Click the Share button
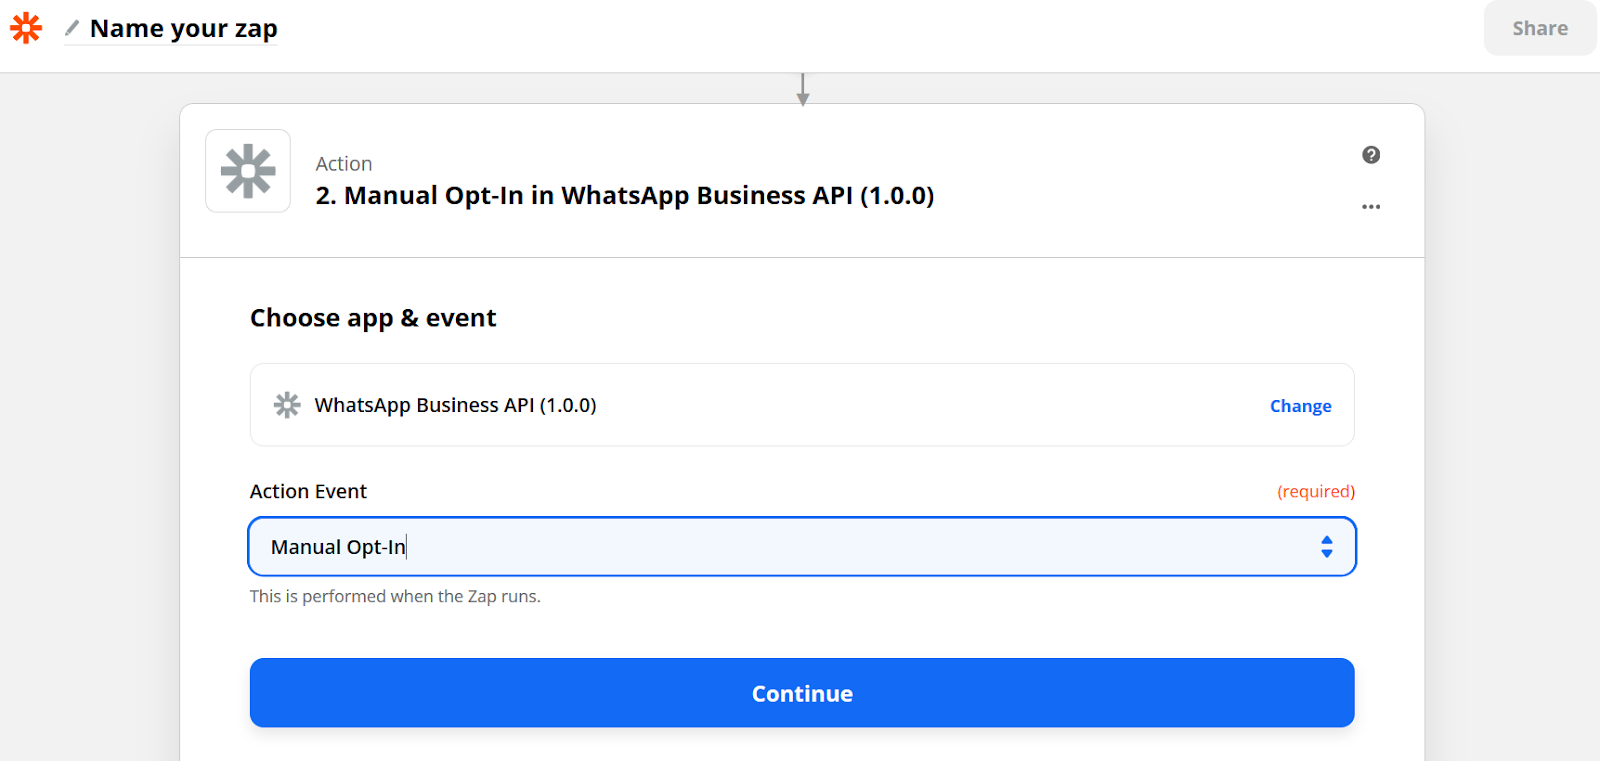Image resolution: width=1600 pixels, height=761 pixels. click(1540, 28)
